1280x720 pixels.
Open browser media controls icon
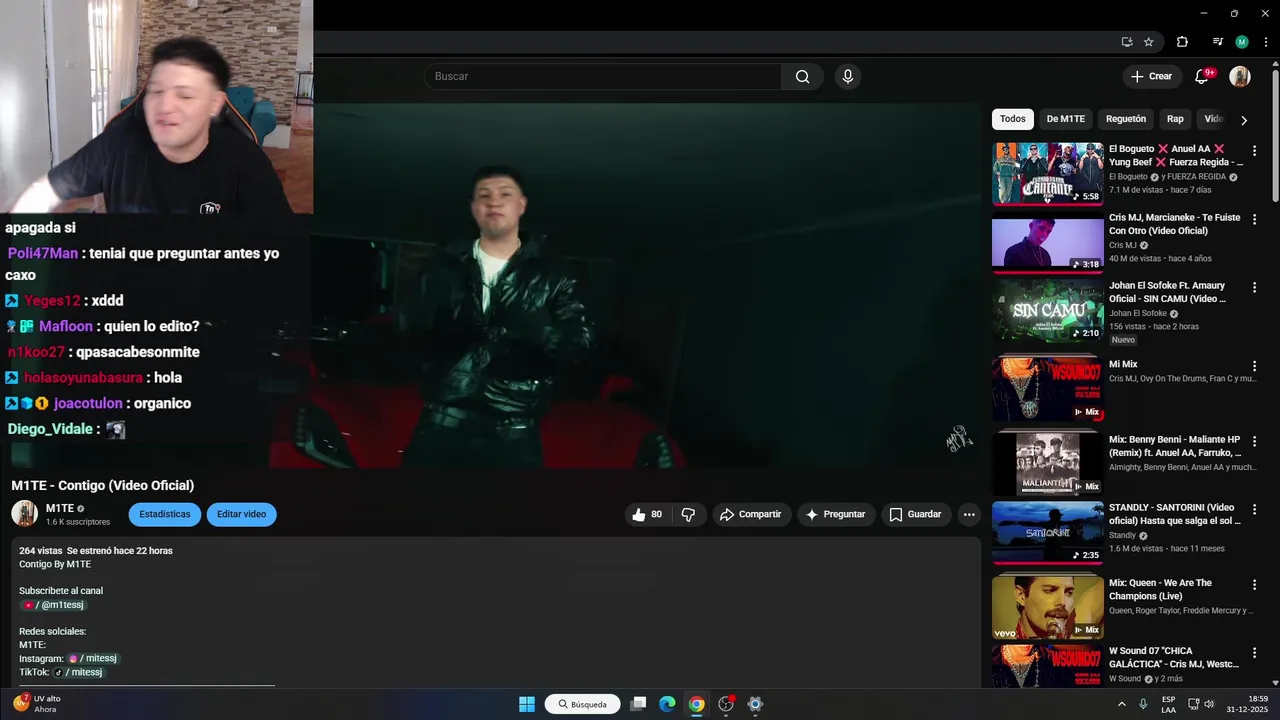pos(1217,42)
